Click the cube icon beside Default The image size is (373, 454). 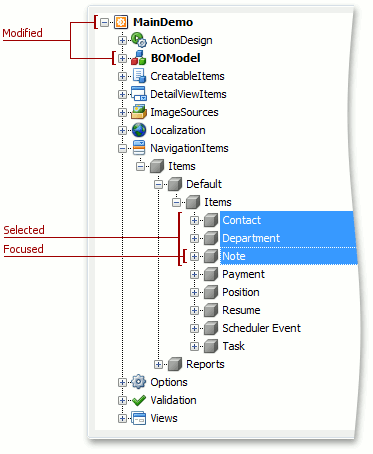pyautogui.click(x=175, y=184)
